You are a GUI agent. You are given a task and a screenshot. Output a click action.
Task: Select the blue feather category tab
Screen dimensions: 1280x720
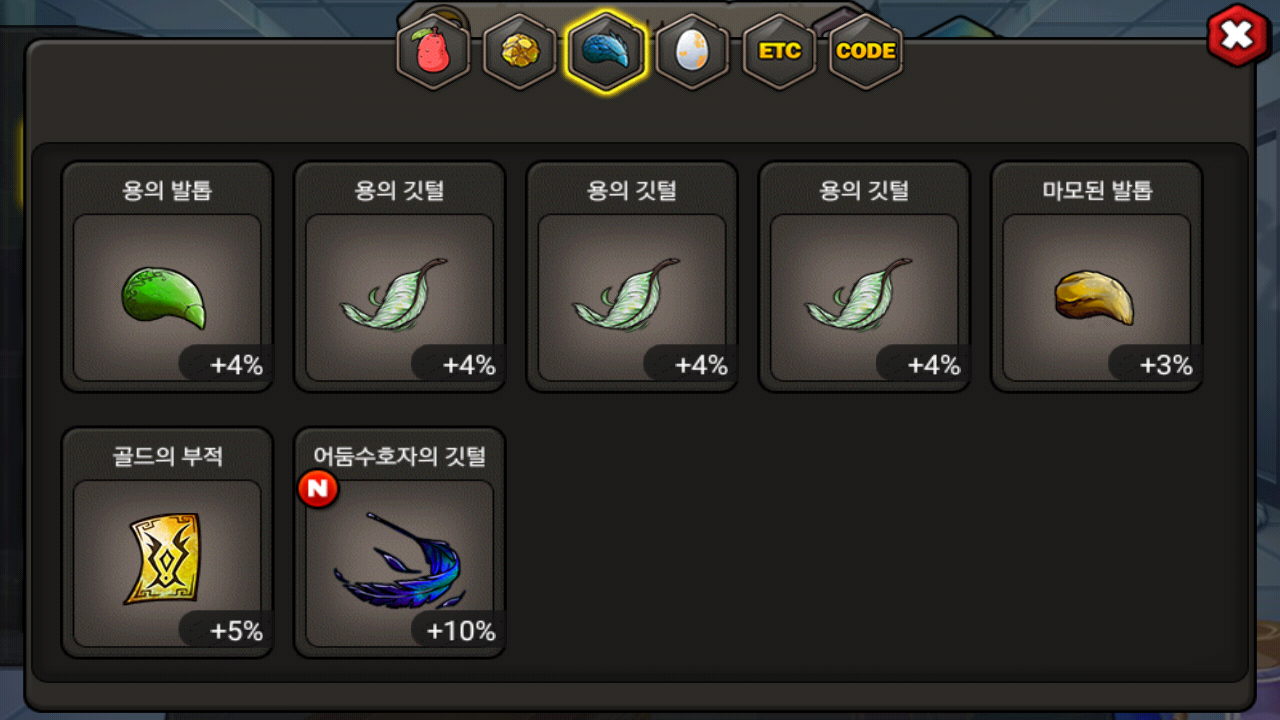(x=606, y=52)
